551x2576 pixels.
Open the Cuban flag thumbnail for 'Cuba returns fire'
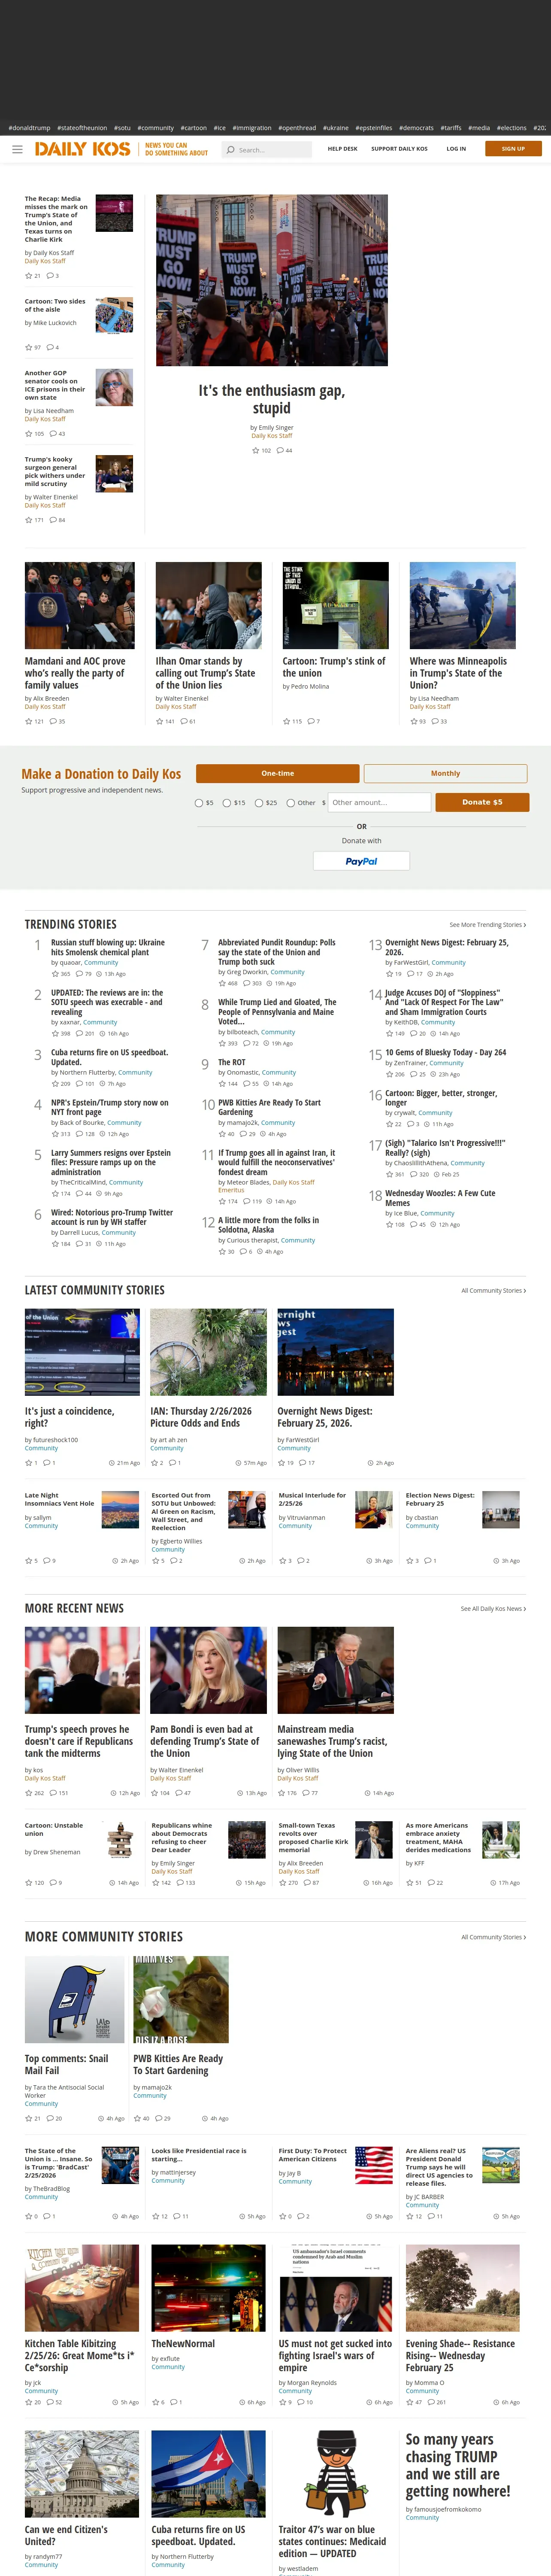(x=208, y=2474)
